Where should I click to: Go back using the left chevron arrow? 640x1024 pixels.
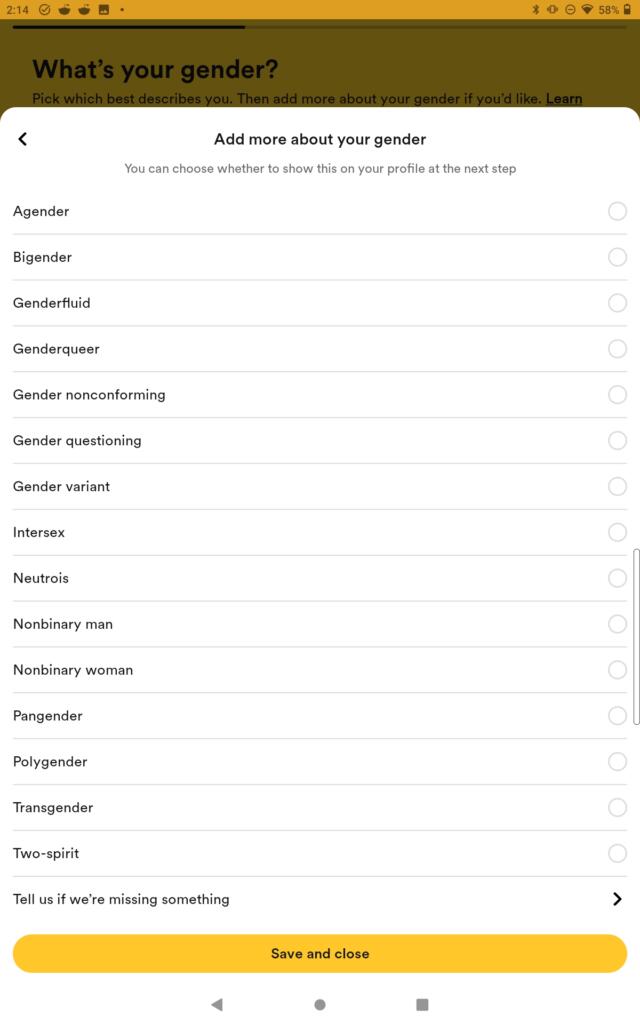(x=23, y=139)
